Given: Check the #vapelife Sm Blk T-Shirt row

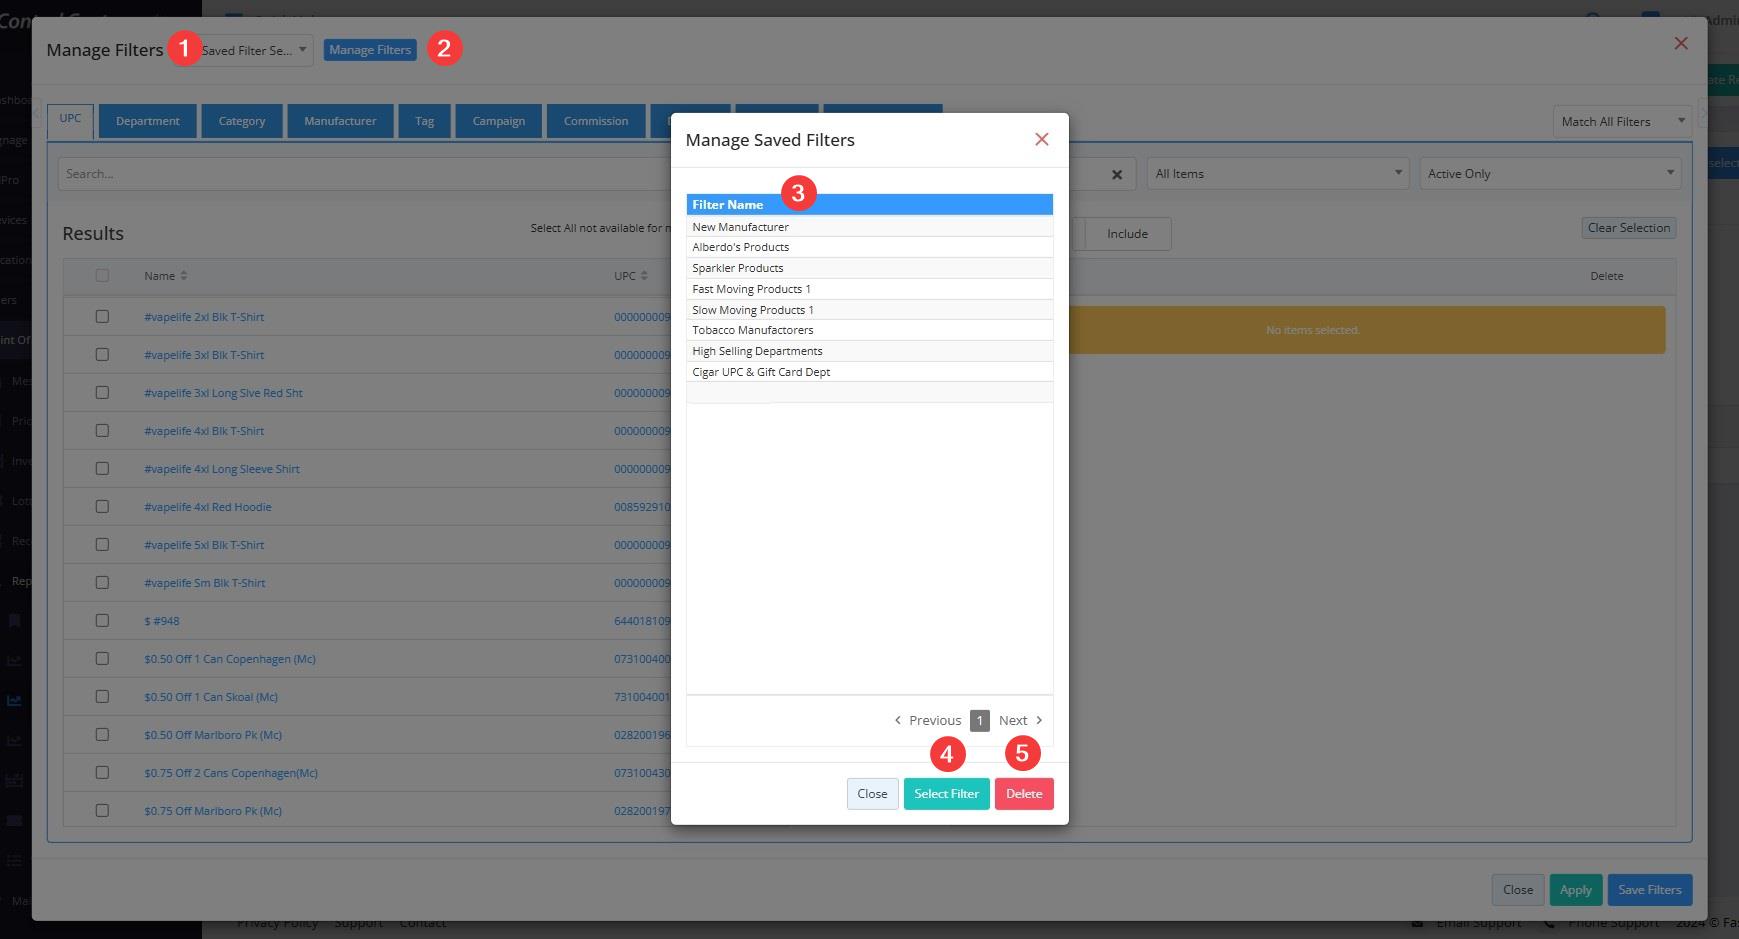Looking at the screenshot, I should pyautogui.click(x=102, y=582).
